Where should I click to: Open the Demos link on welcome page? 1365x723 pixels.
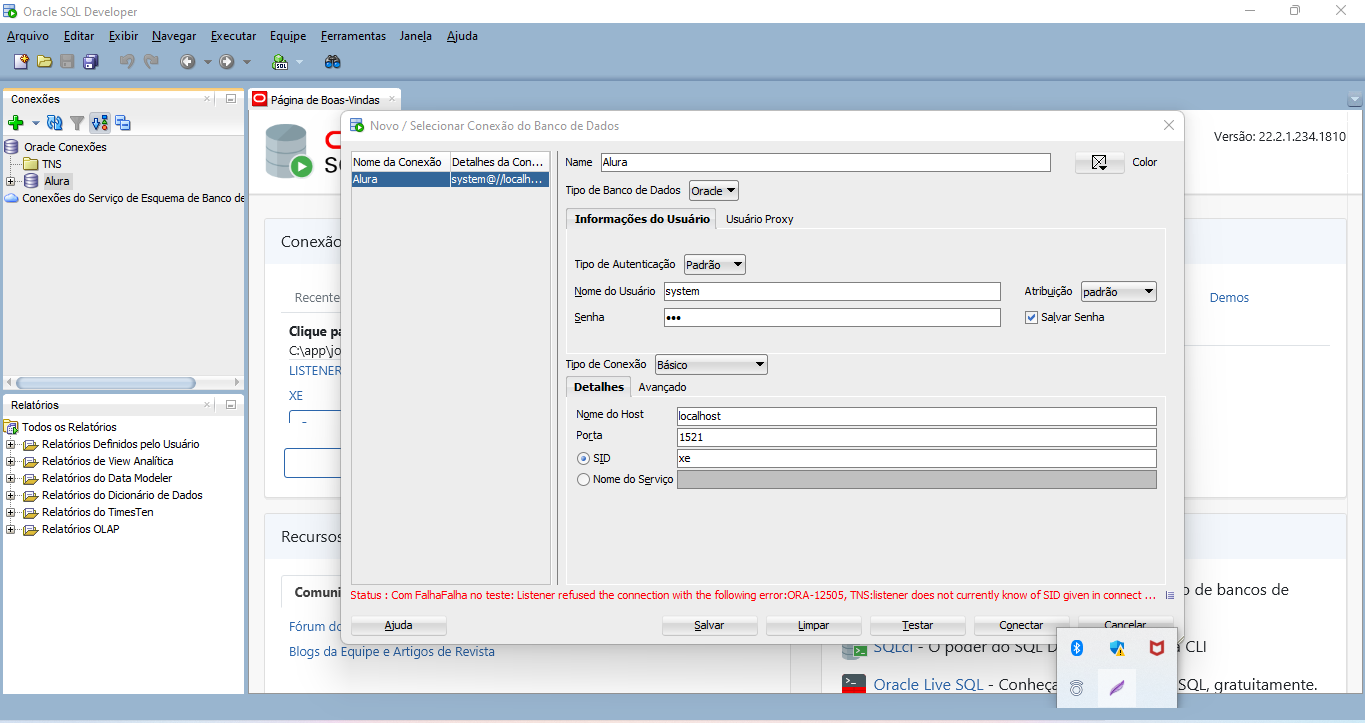(1229, 297)
